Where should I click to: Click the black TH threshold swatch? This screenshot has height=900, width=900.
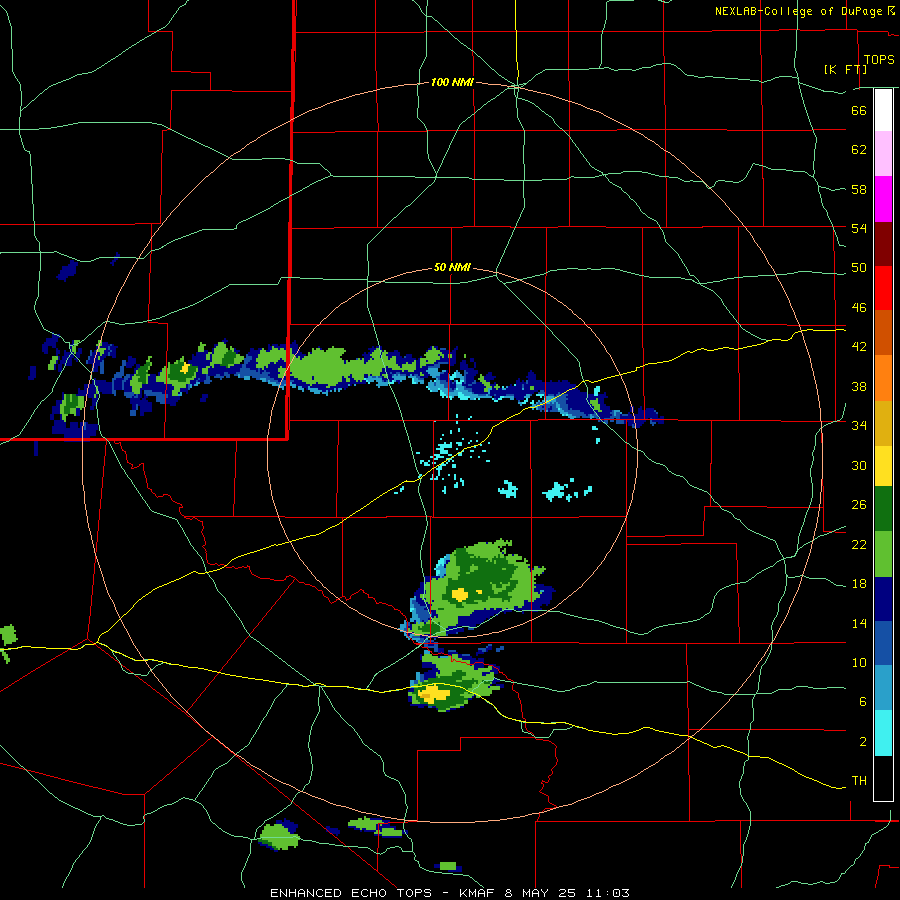tap(883, 778)
